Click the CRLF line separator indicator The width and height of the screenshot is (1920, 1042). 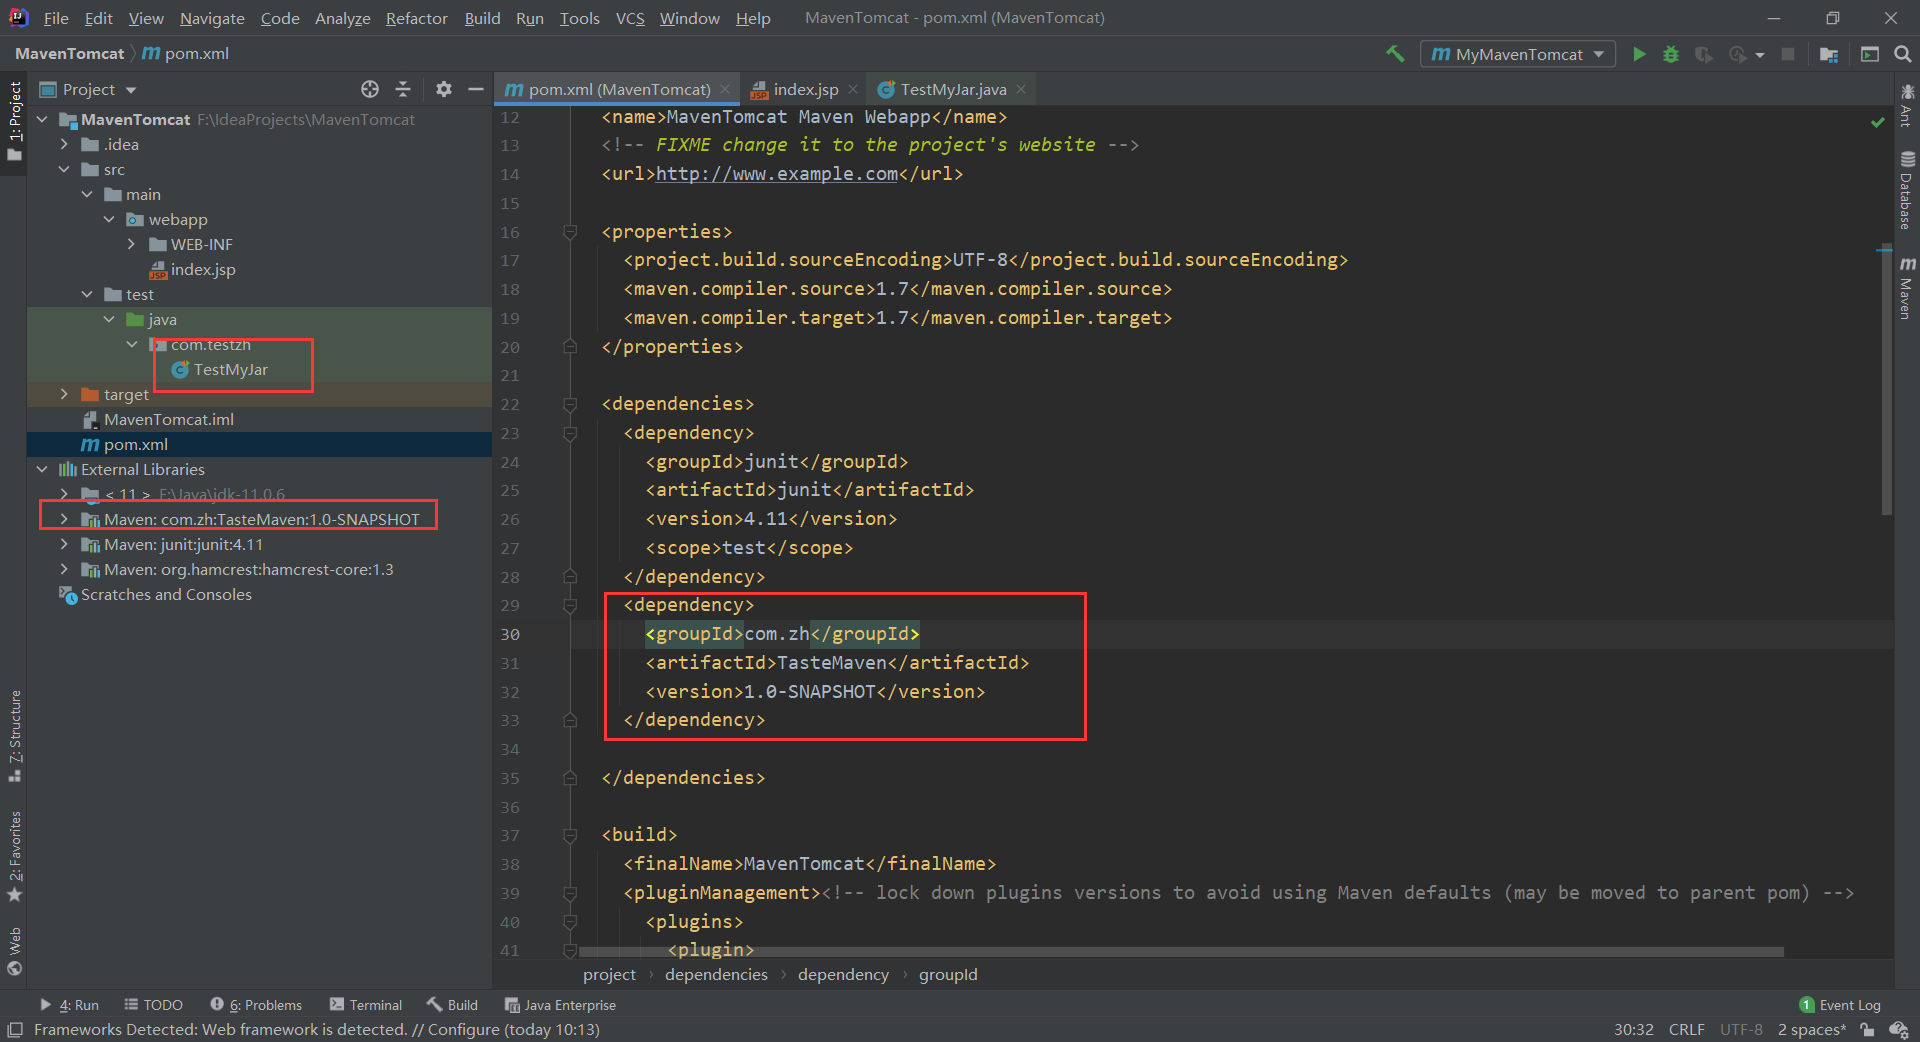tap(1686, 1029)
